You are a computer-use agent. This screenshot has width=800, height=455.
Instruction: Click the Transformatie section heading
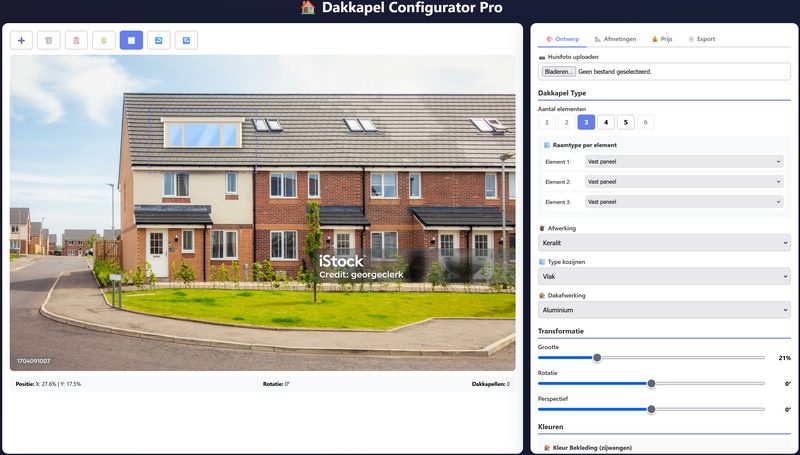561,331
